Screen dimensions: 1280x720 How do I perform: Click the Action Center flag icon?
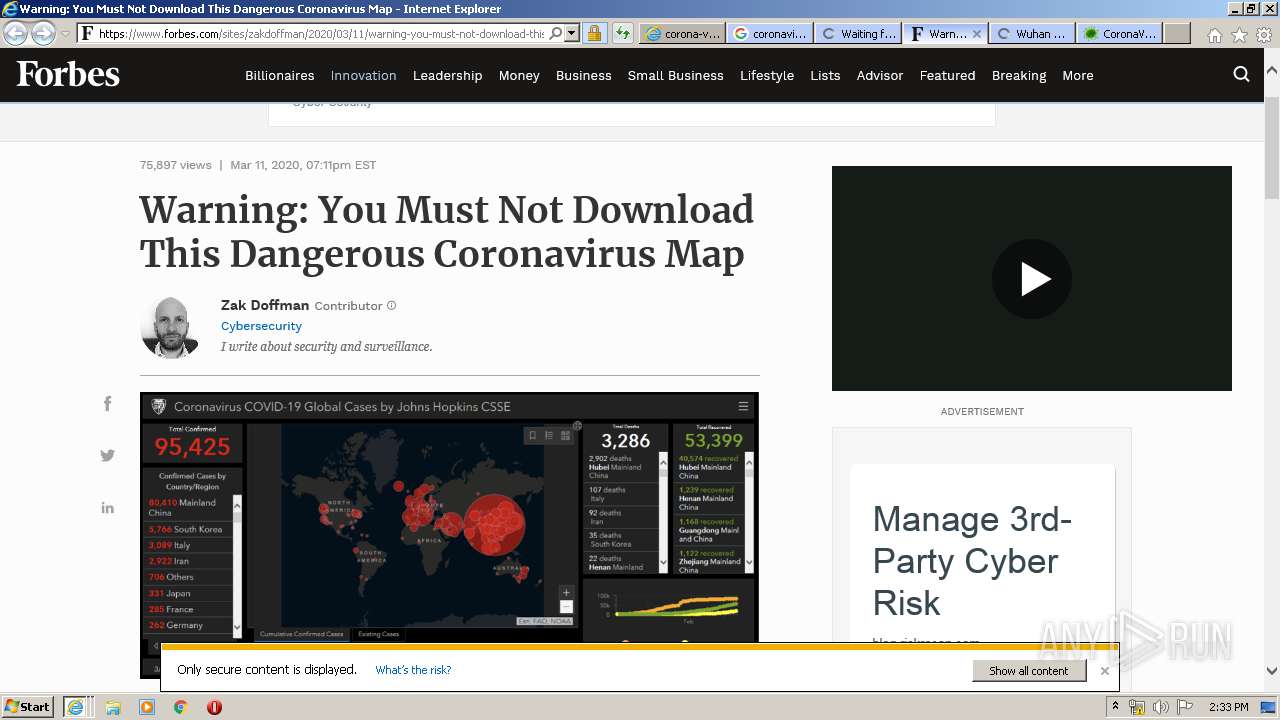1183,707
